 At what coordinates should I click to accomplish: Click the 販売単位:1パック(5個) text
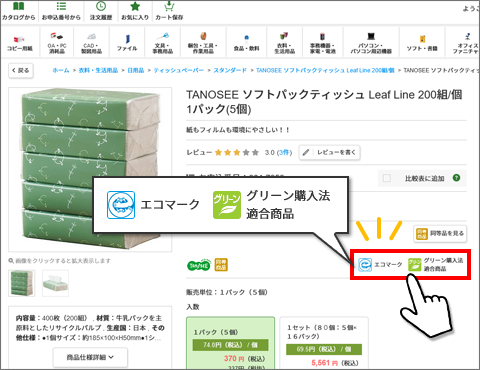coord(227,292)
